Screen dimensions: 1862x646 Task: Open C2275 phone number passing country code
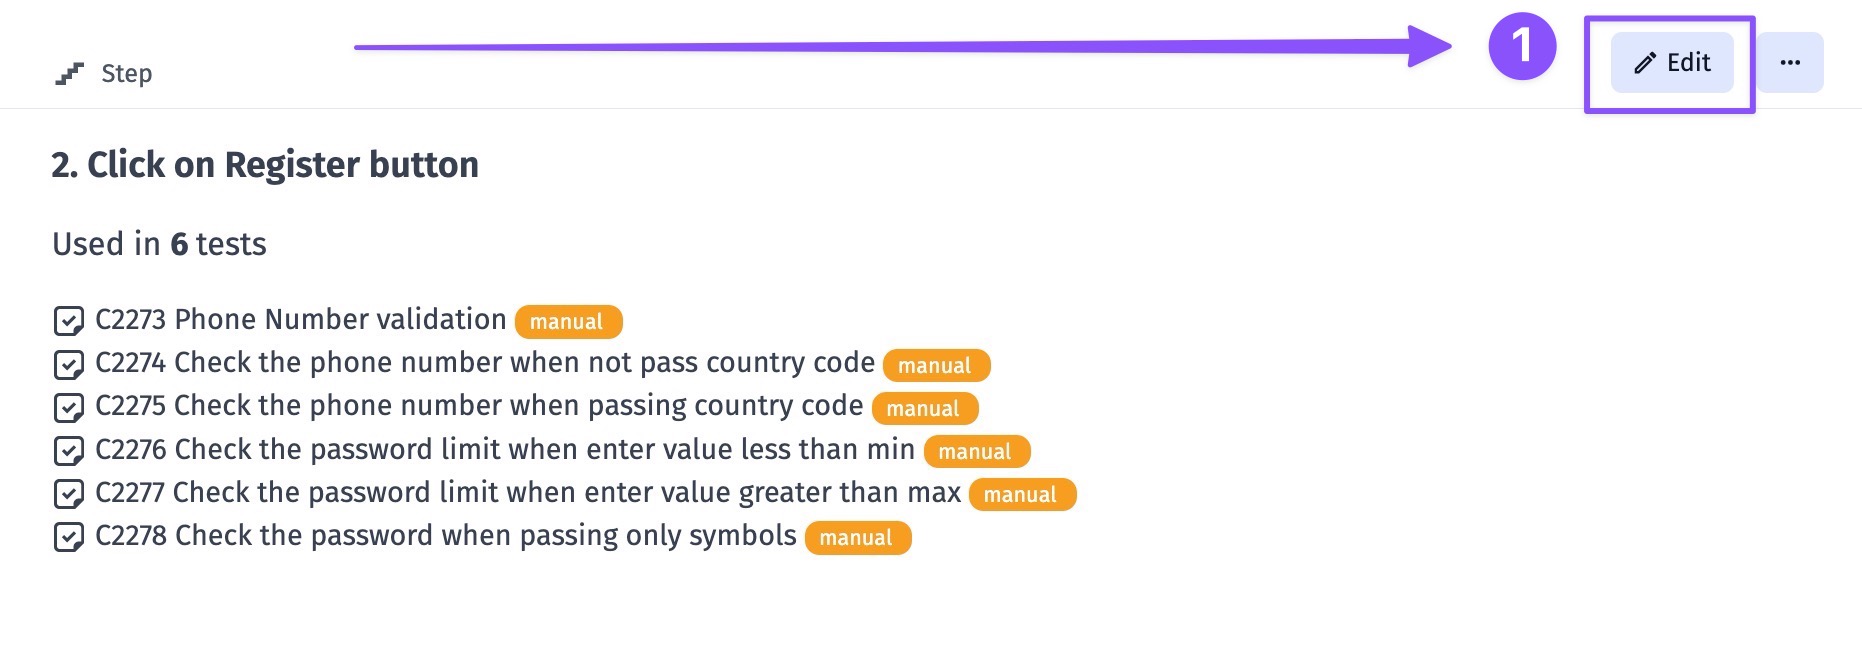pyautogui.click(x=478, y=406)
